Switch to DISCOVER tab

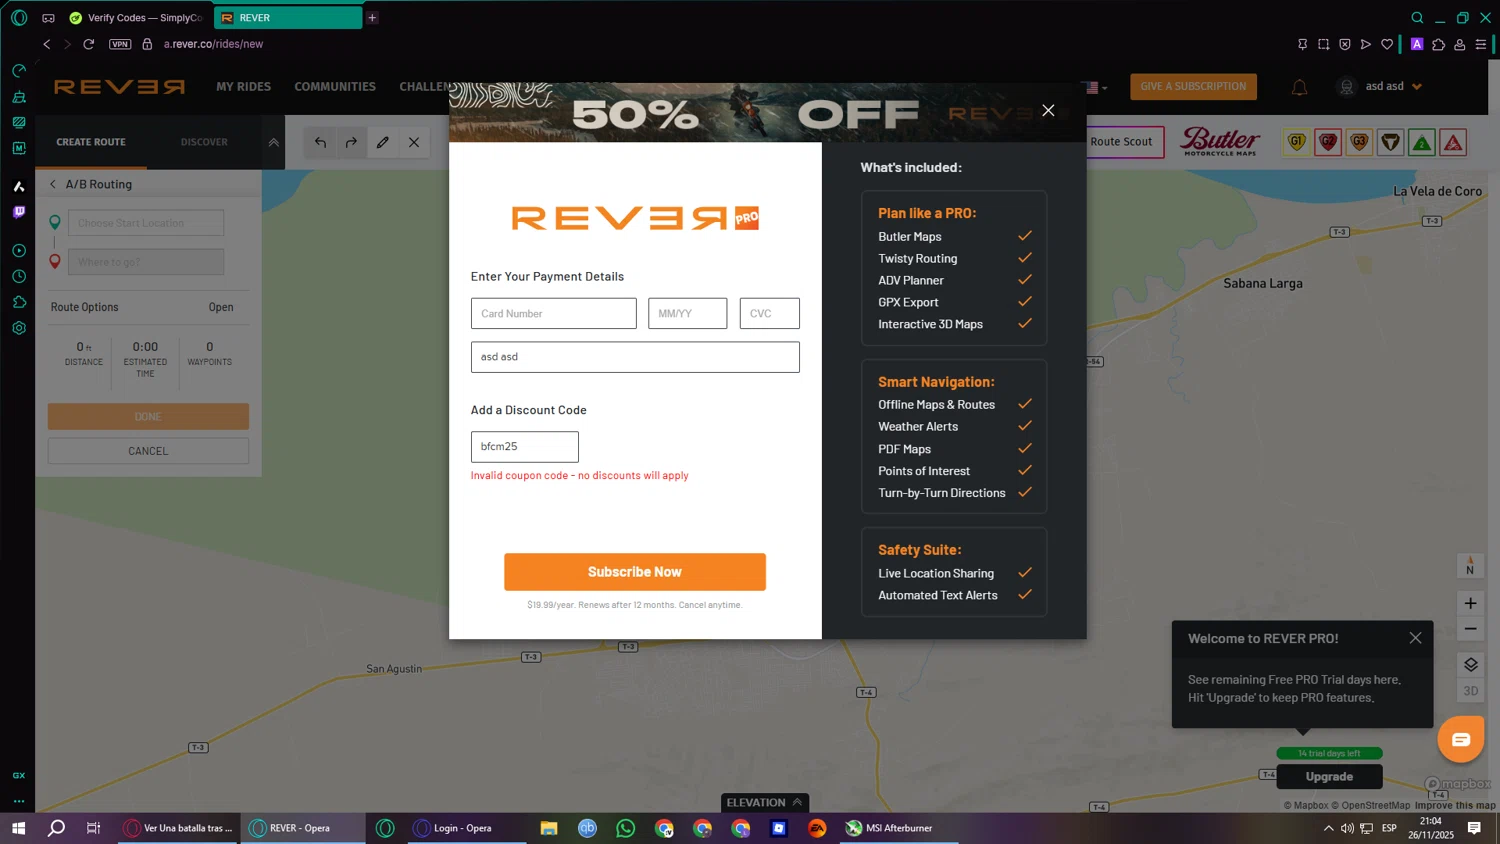click(x=204, y=142)
